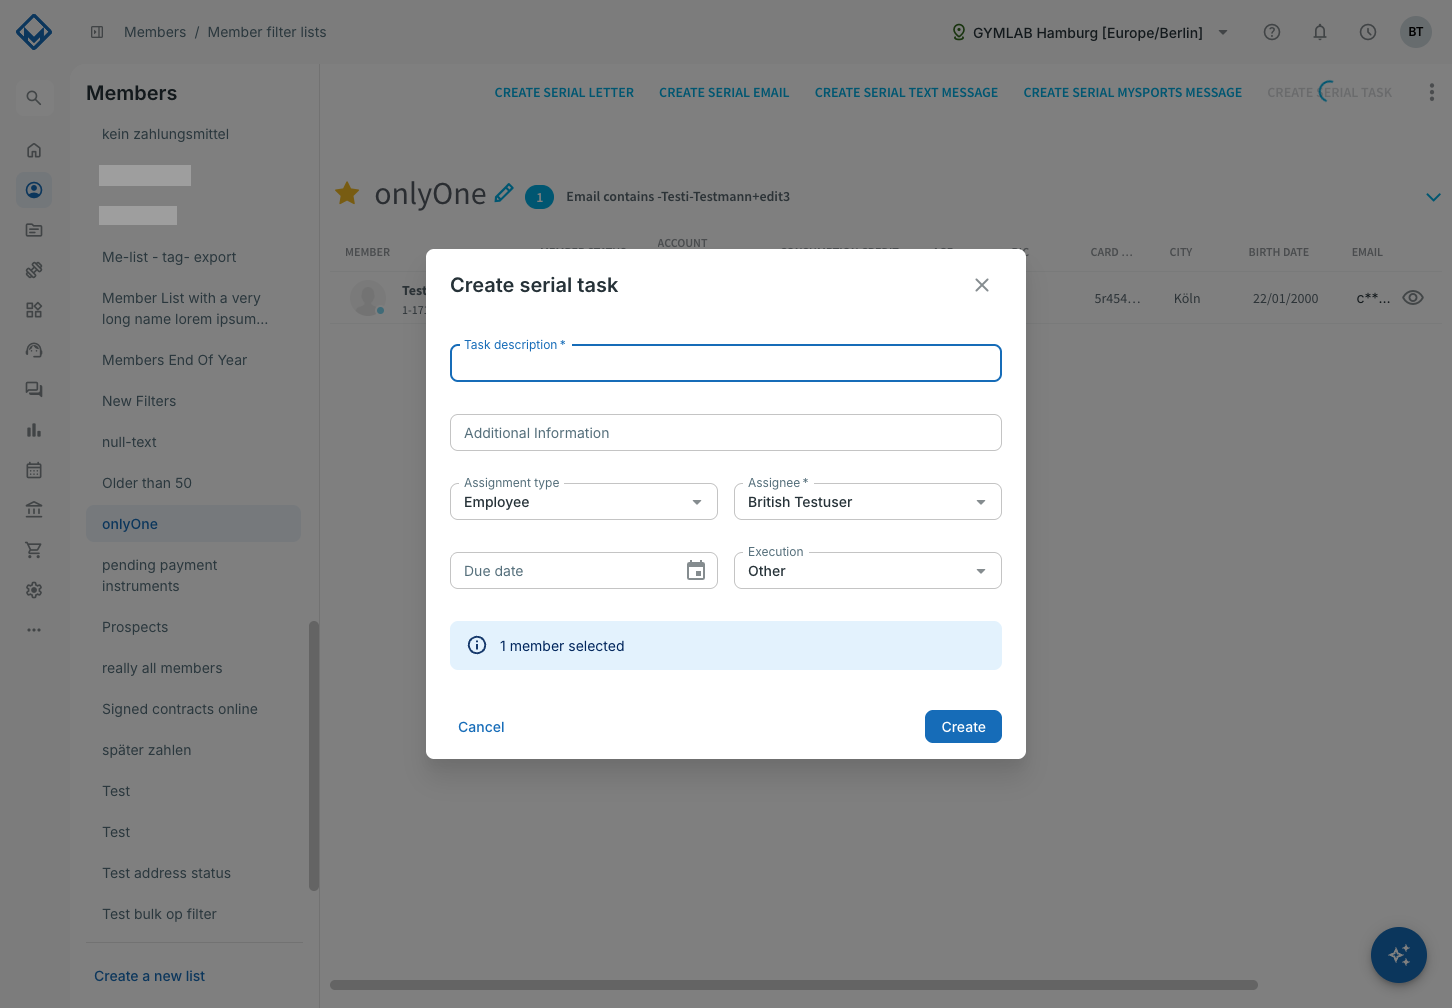The height and width of the screenshot is (1008, 1452).
Task: Click Create a new list link
Action: (x=149, y=976)
